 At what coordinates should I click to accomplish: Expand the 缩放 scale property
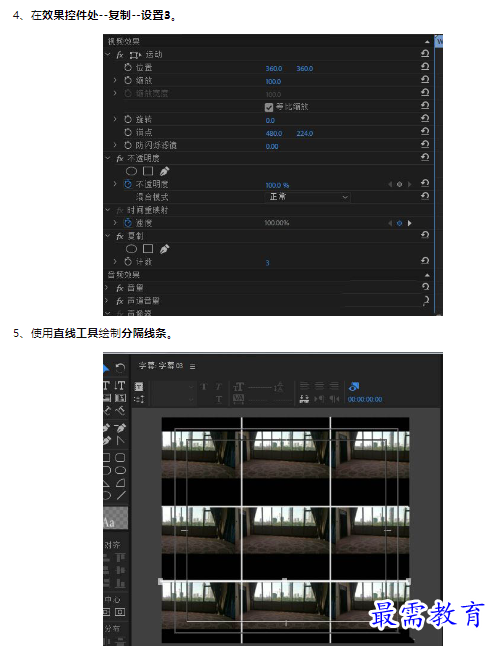115,80
